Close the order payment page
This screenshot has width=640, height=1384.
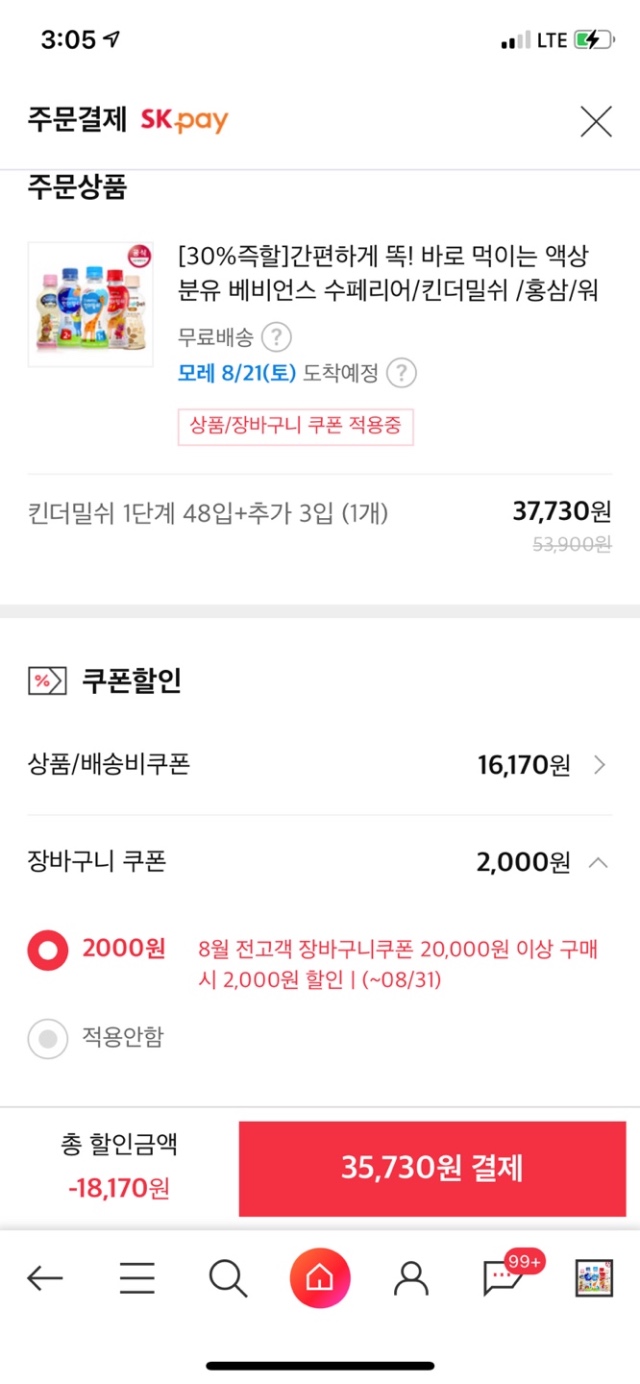596,122
